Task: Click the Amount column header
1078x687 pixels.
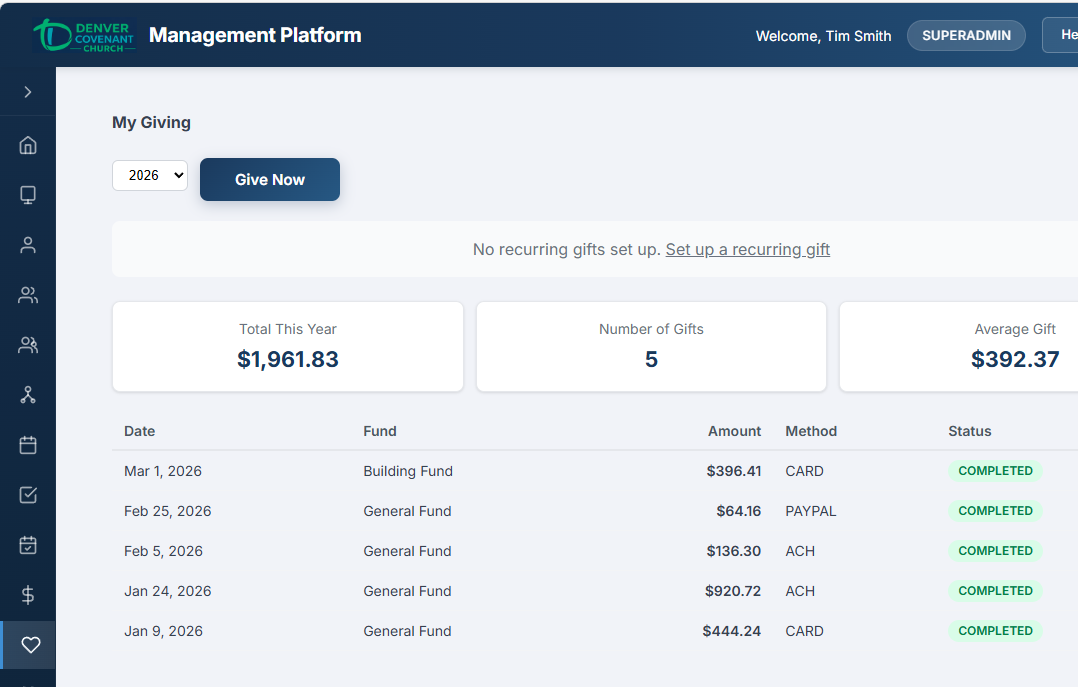Action: click(x=734, y=431)
